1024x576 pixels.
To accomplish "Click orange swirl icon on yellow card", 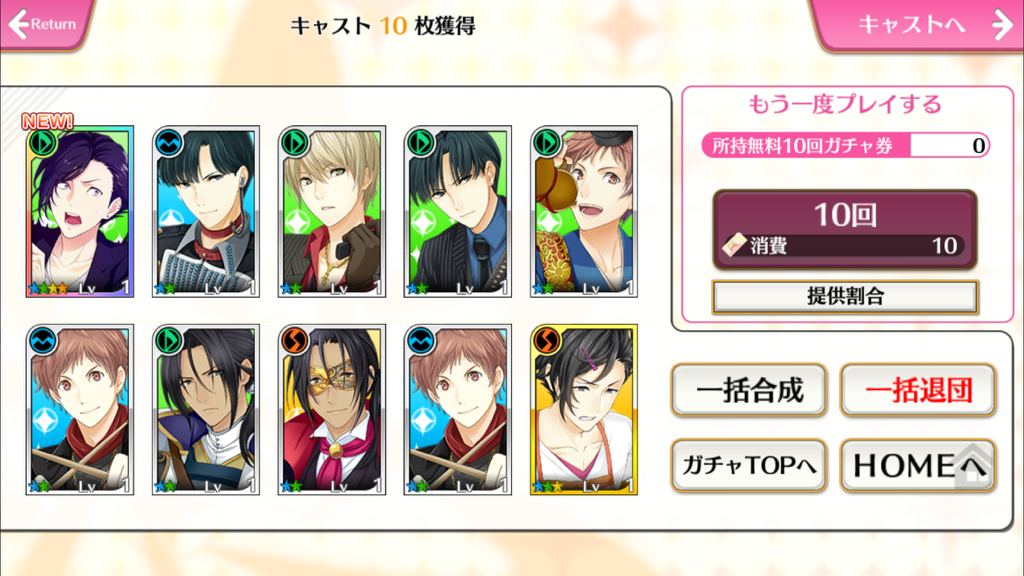I will [x=547, y=341].
